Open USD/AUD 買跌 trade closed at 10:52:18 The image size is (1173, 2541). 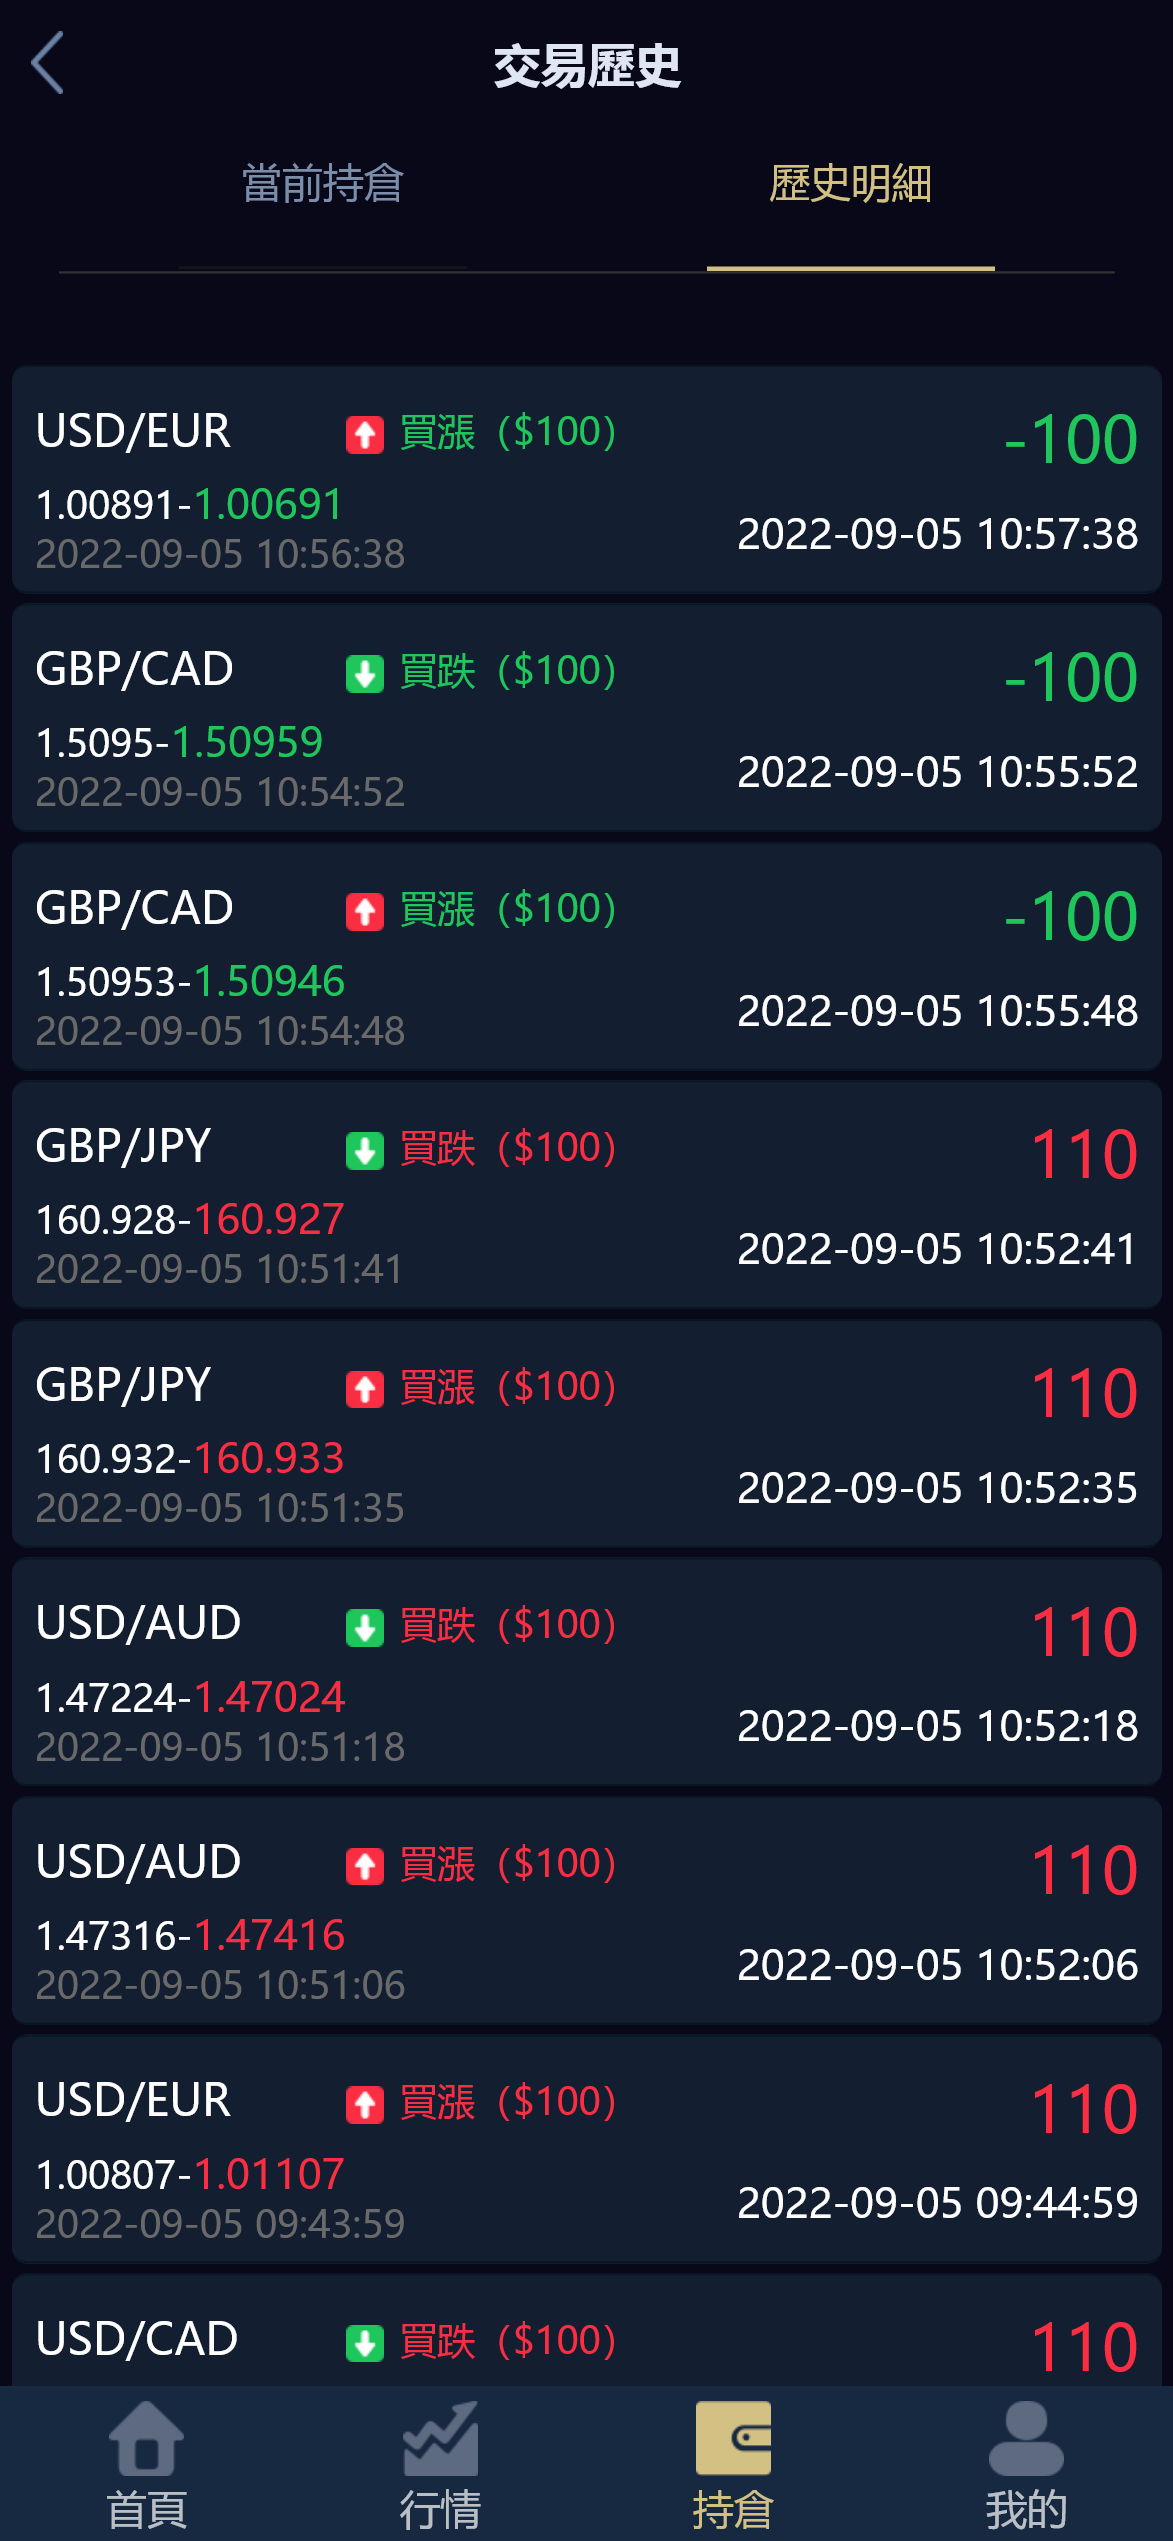[x=587, y=1672]
